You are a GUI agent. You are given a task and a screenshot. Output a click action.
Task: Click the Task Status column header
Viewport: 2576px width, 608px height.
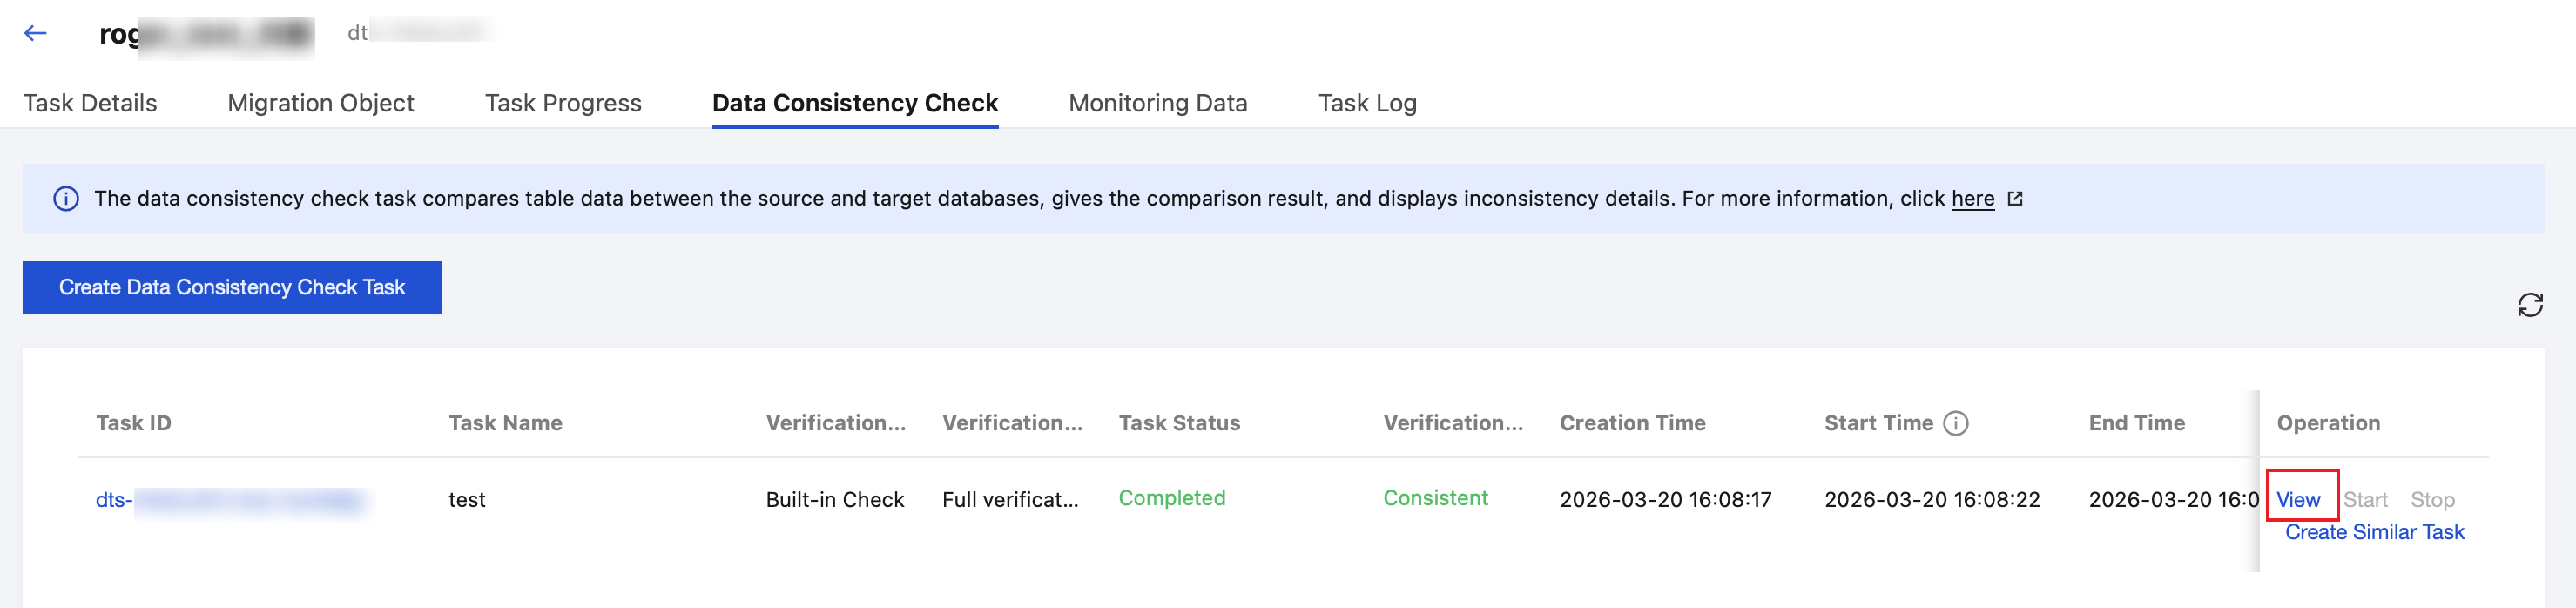click(x=1179, y=424)
